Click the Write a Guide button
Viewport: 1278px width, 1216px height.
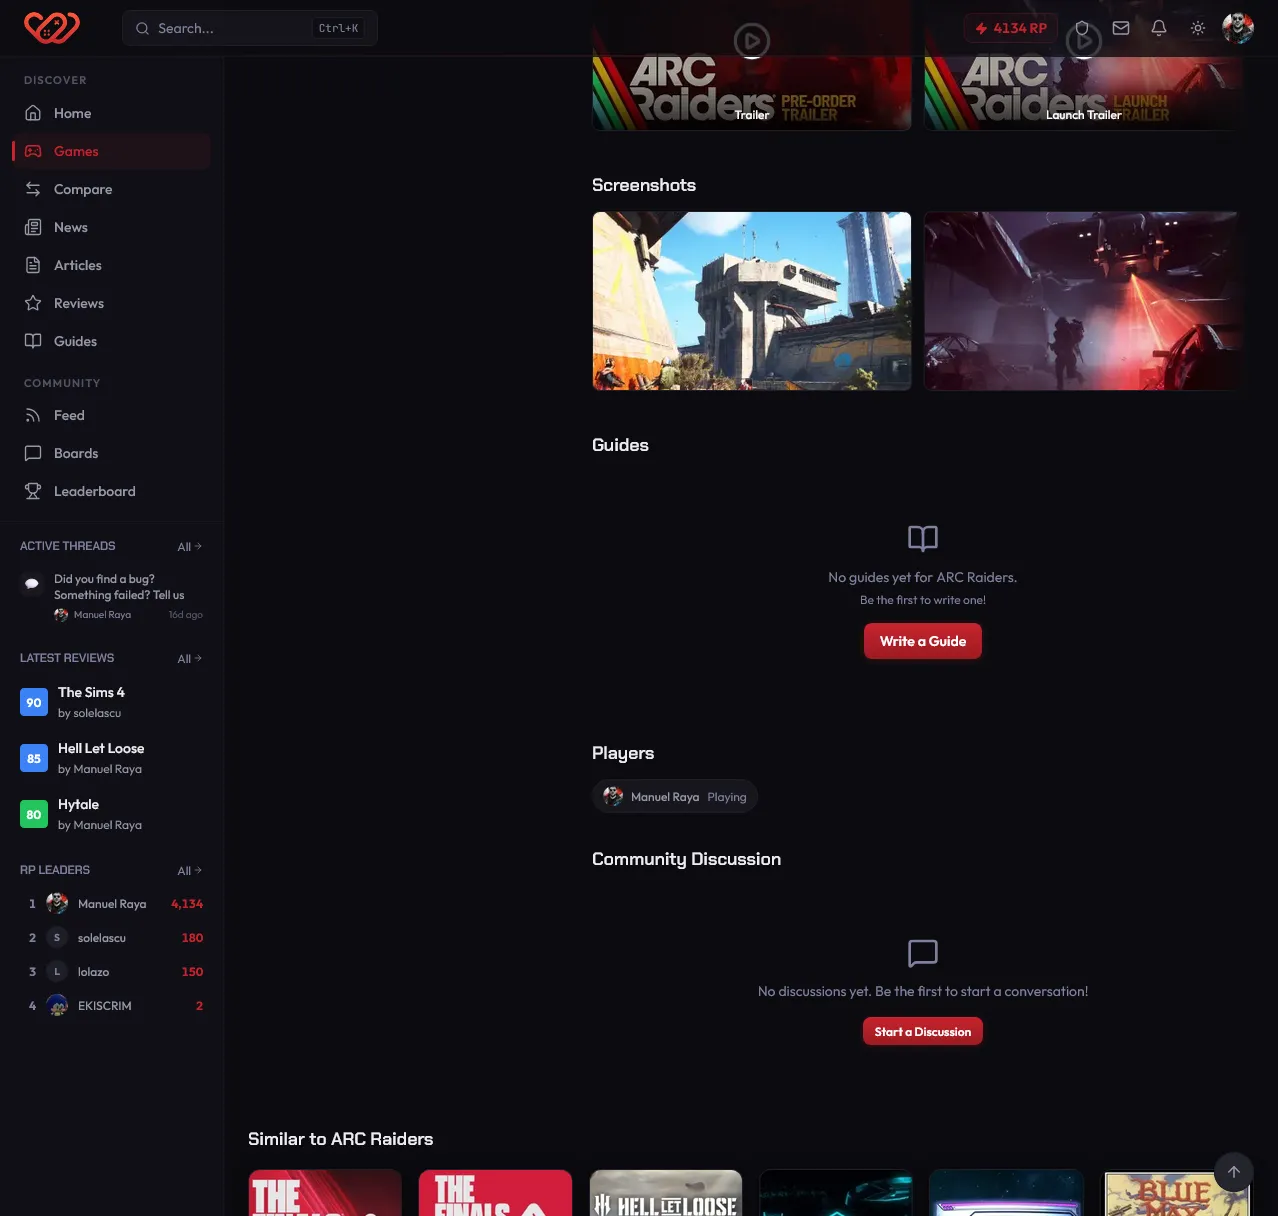pos(922,640)
